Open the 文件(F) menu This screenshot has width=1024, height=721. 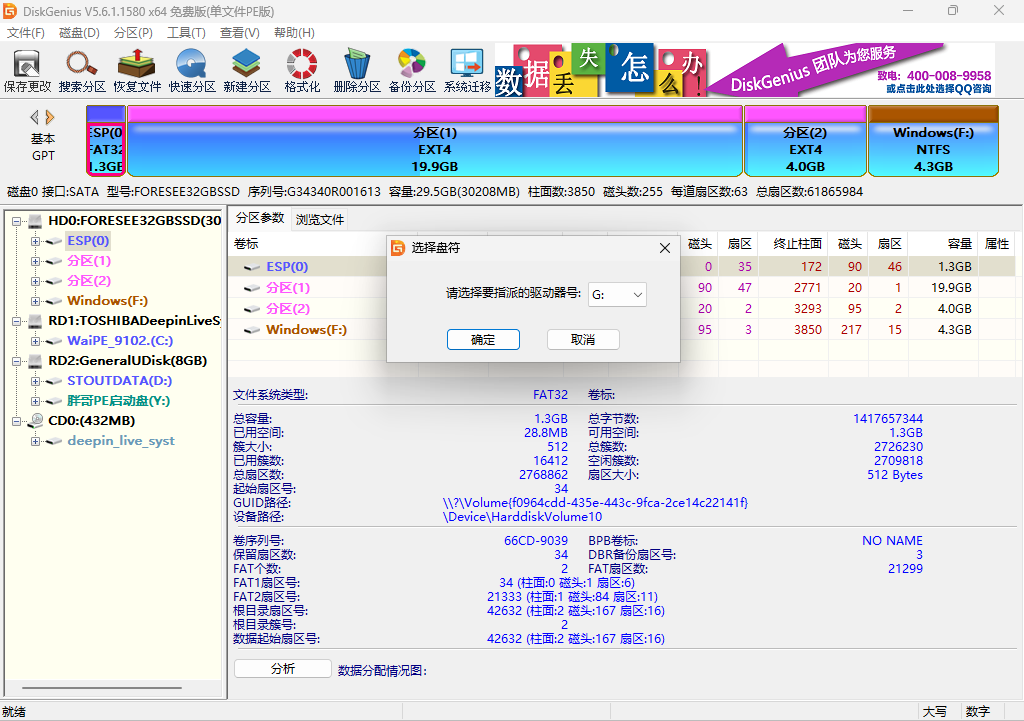[25, 33]
